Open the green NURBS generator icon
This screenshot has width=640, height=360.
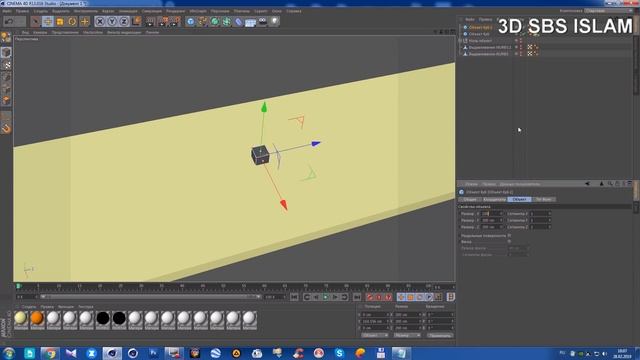pyautogui.click(x=215, y=21)
